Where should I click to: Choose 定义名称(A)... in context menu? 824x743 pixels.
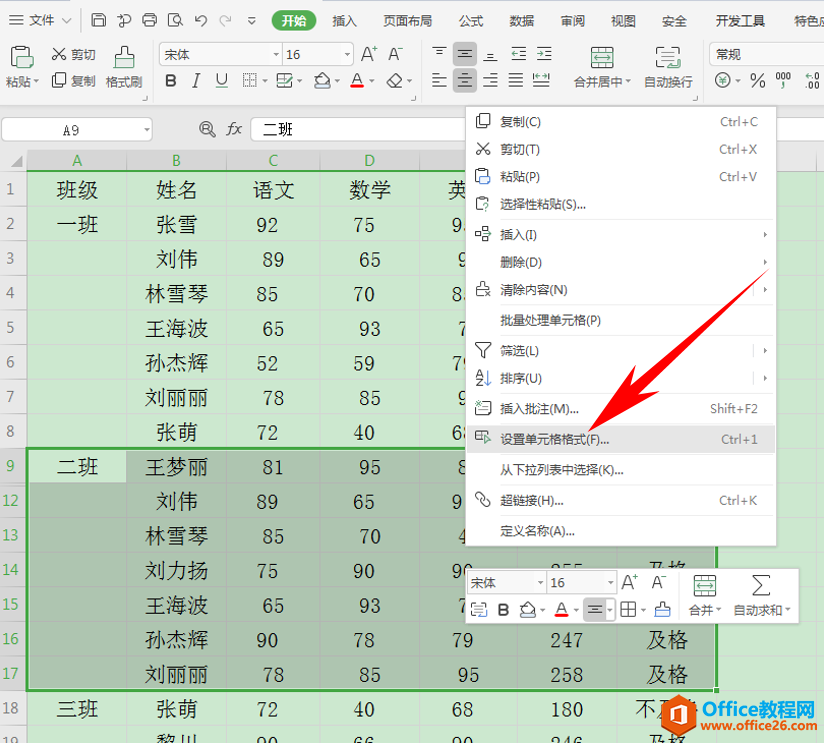pyautogui.click(x=620, y=531)
